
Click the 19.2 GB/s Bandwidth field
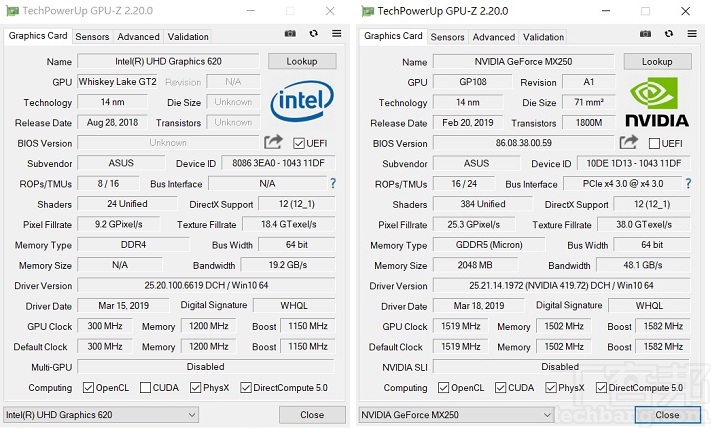pos(288,265)
